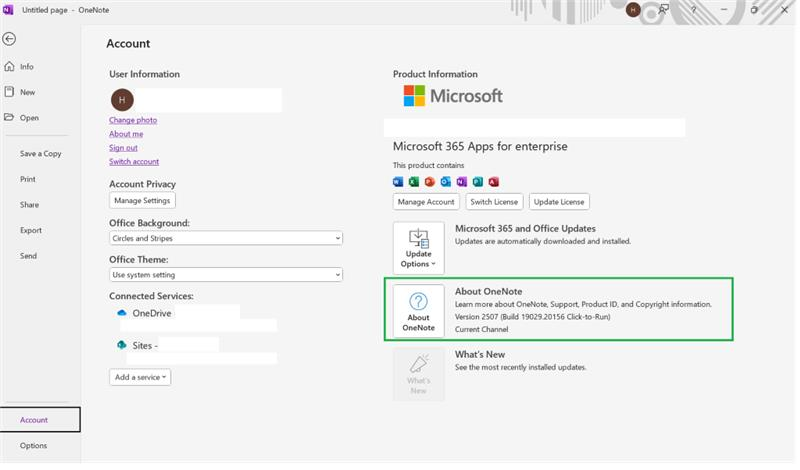
Task: Click the Access app icon
Action: pos(494,182)
